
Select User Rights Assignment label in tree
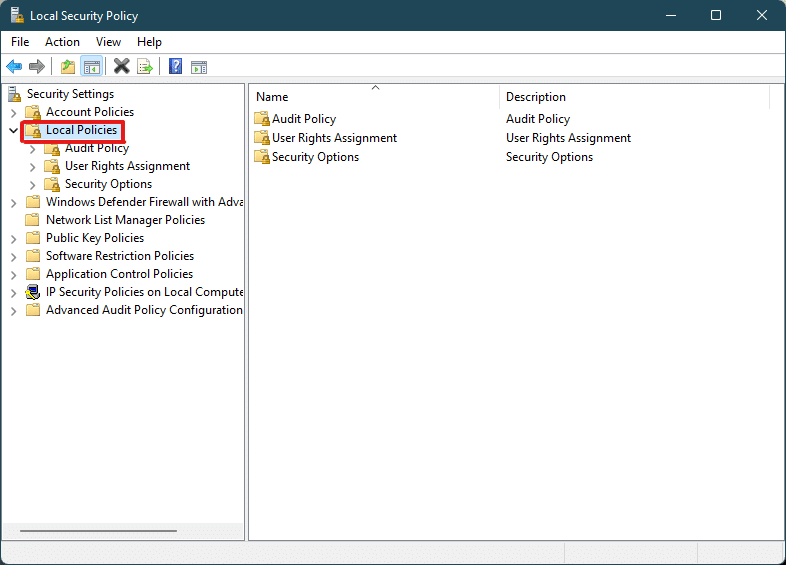click(127, 166)
